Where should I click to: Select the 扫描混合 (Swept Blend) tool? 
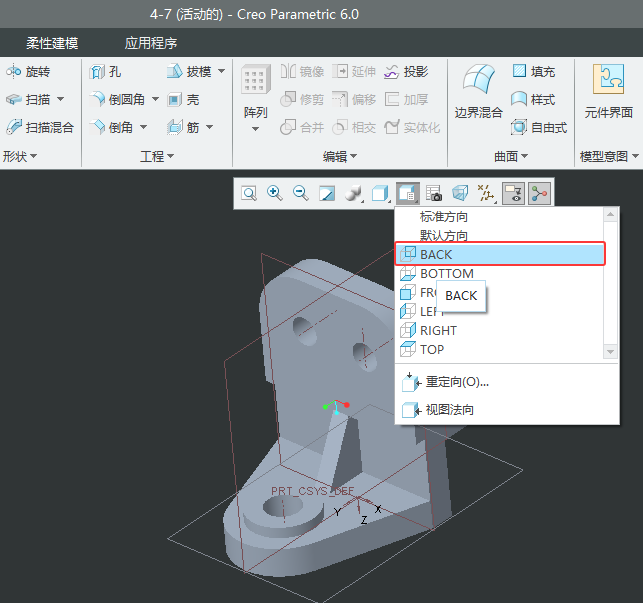tap(40, 127)
